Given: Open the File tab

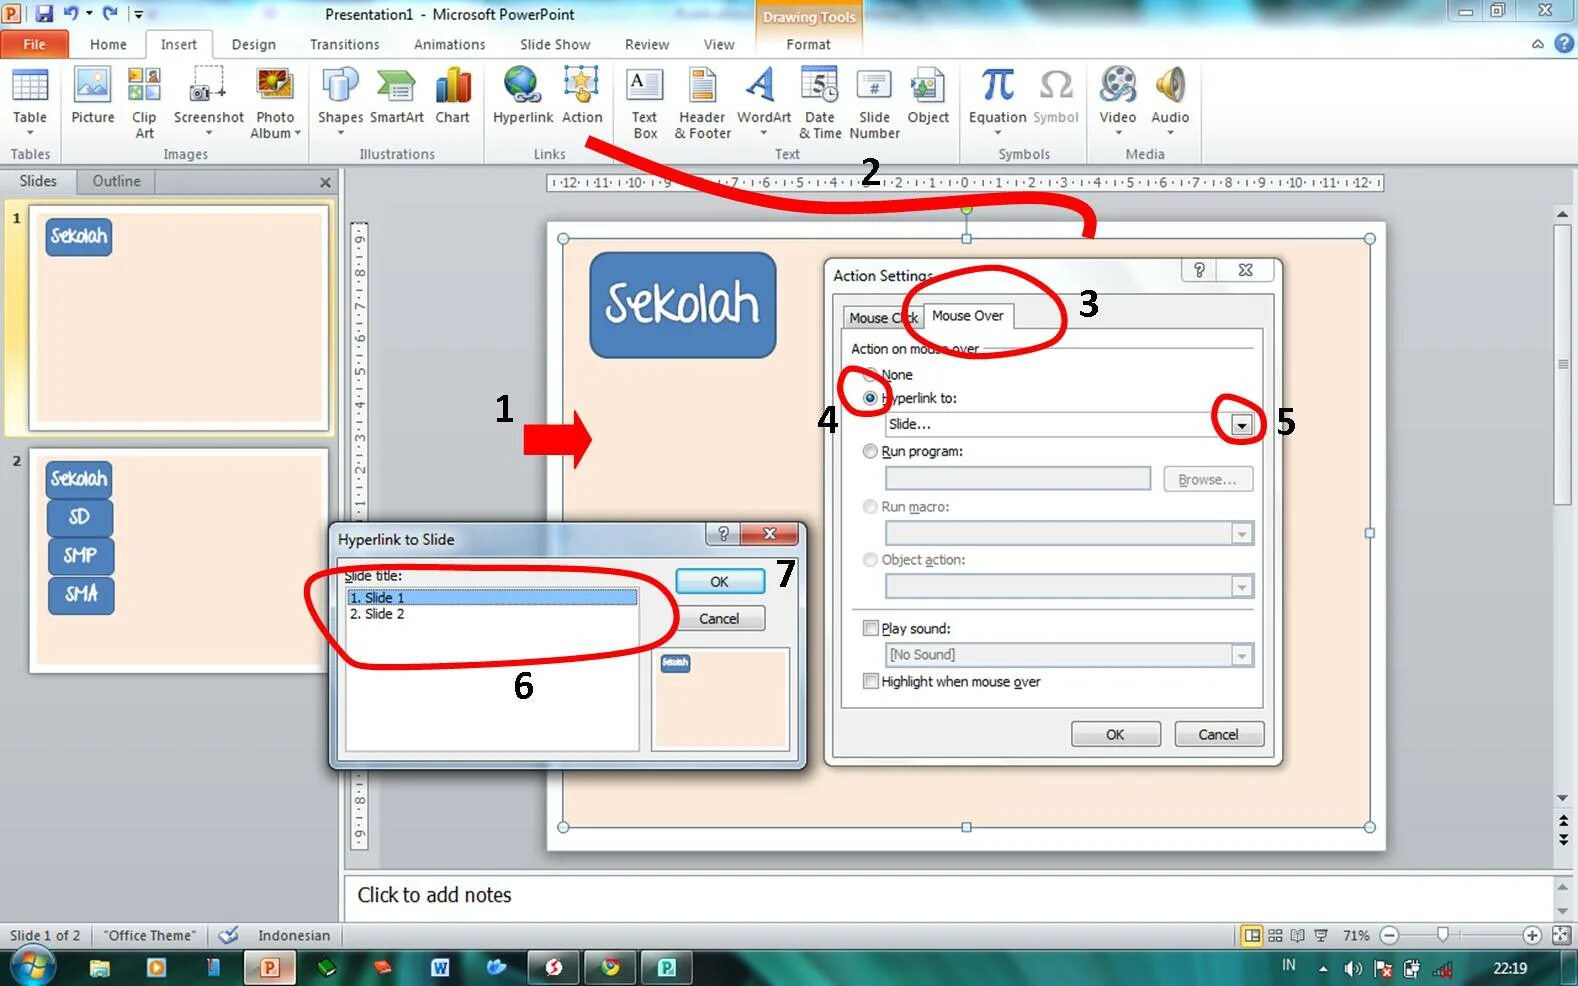Looking at the screenshot, I should click(34, 44).
